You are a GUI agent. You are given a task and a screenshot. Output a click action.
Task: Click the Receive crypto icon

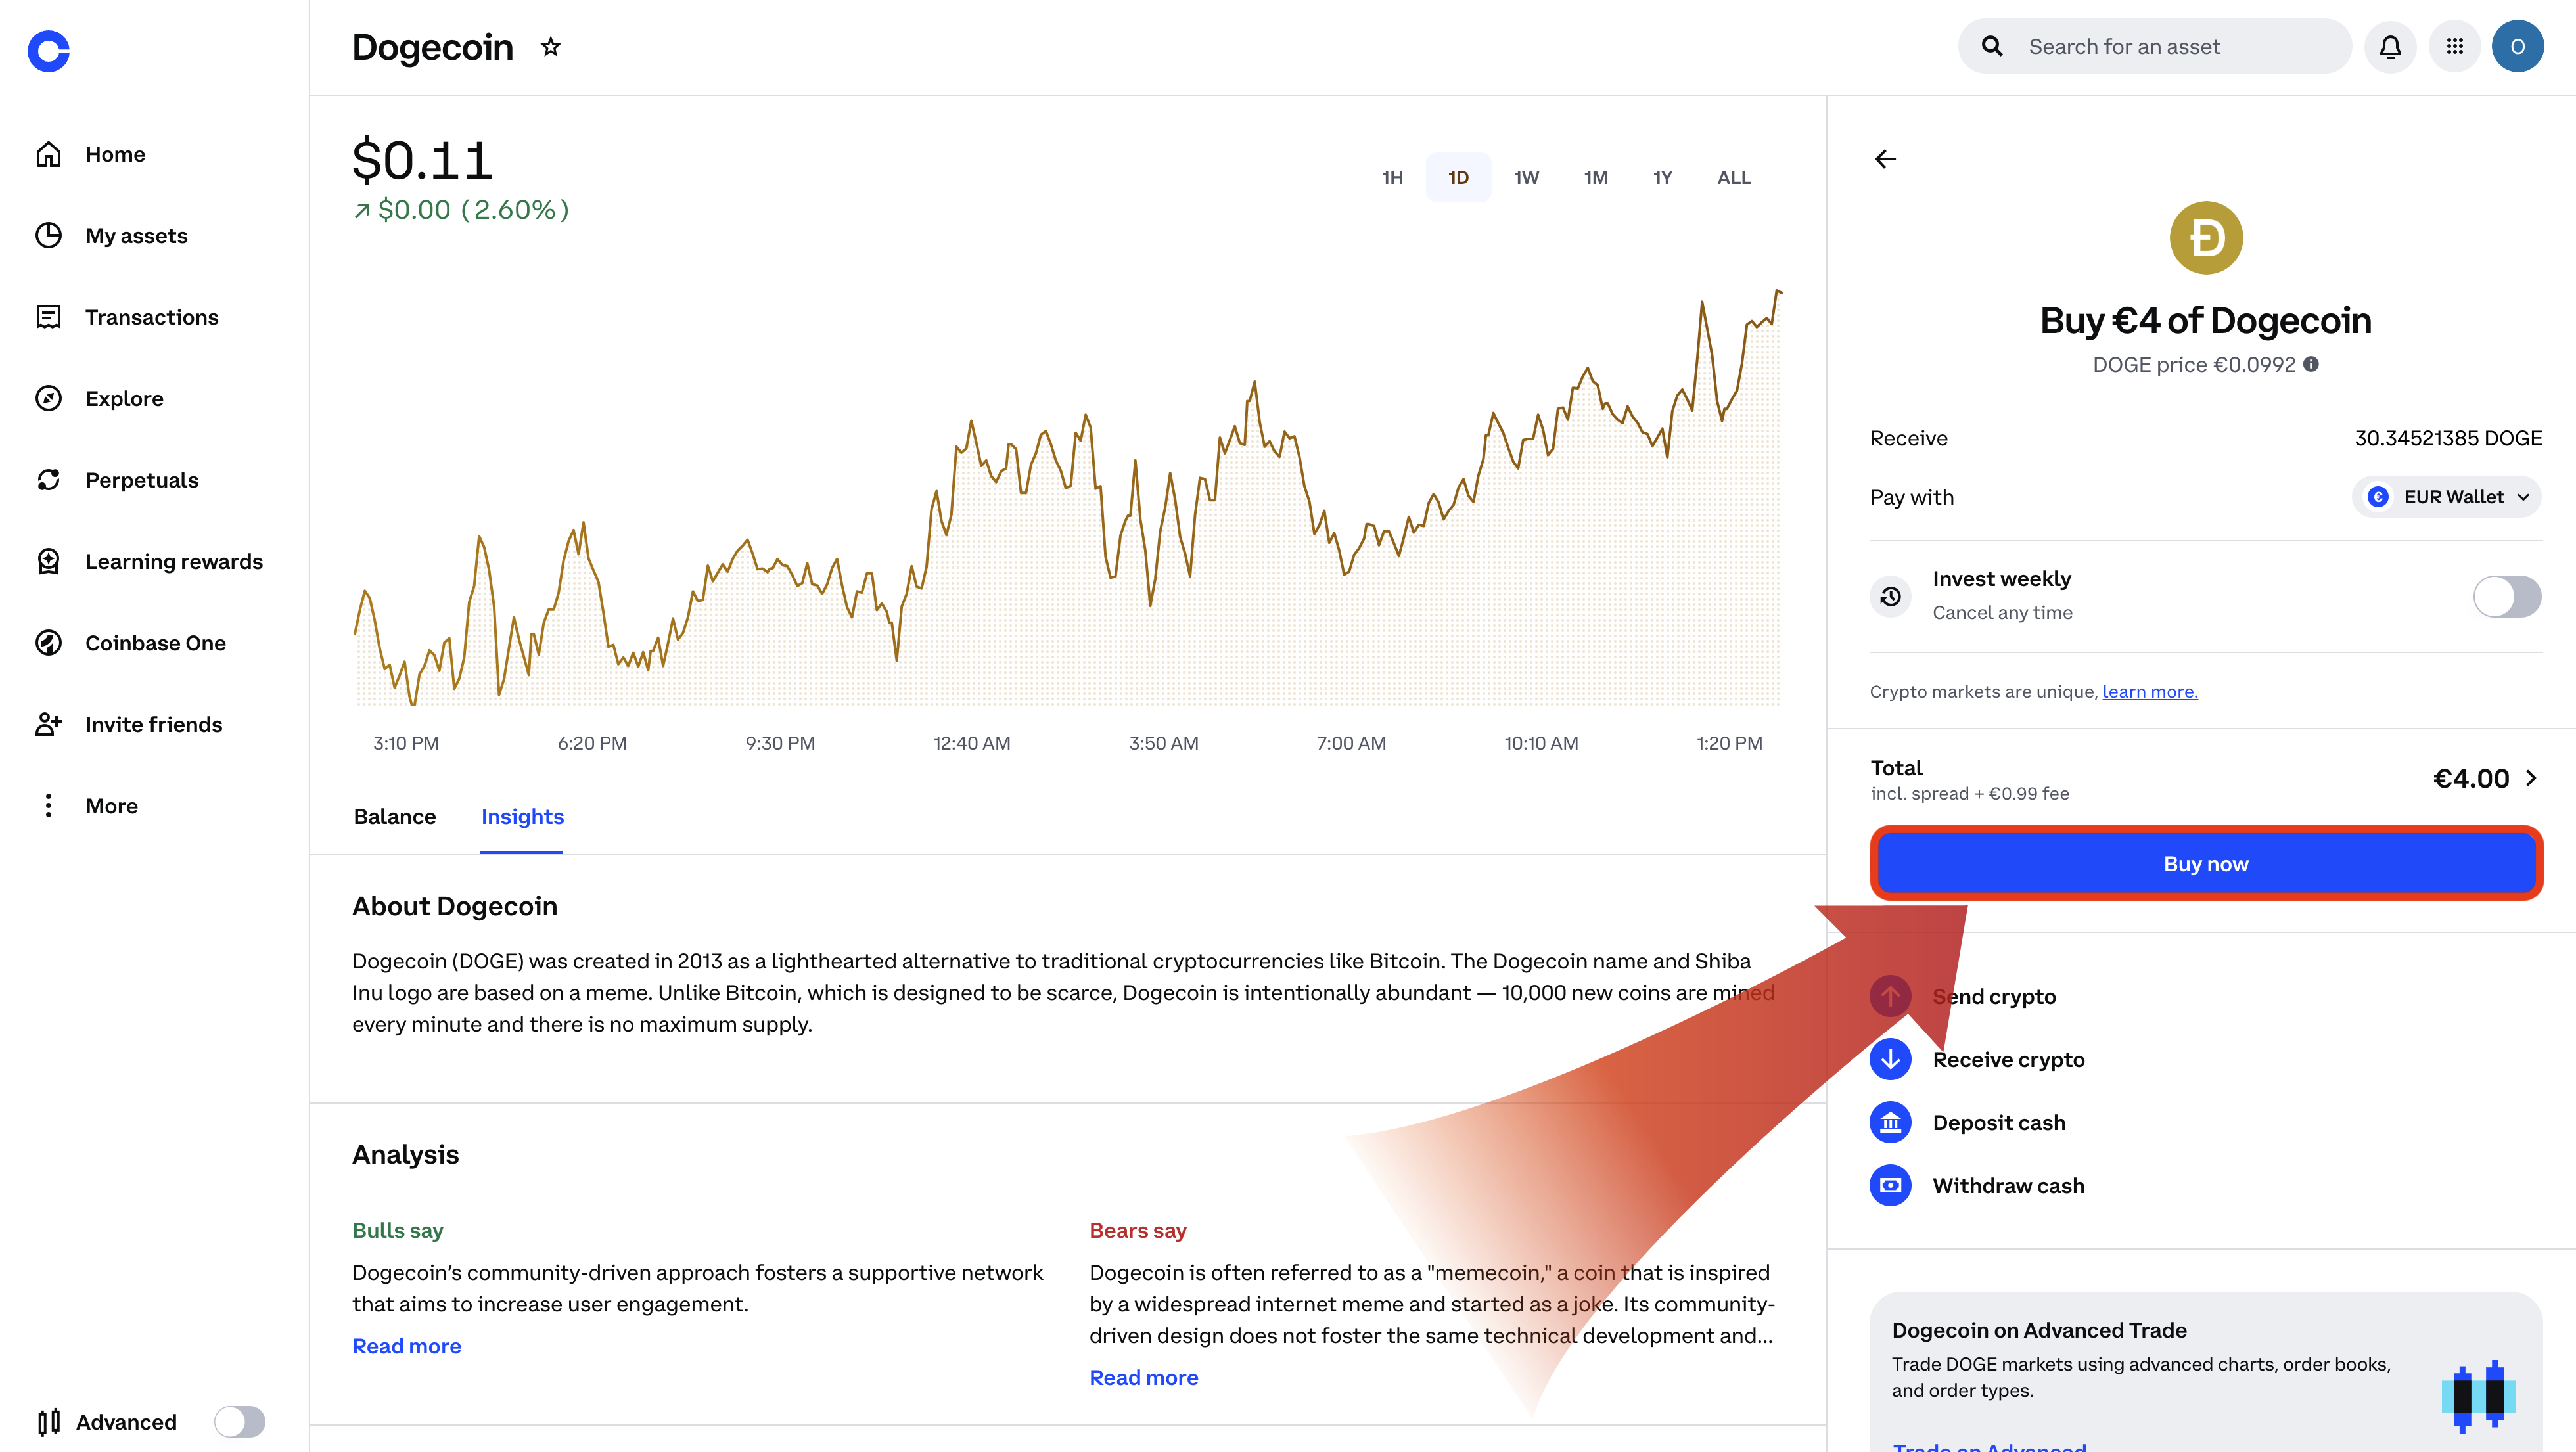[x=1890, y=1059]
